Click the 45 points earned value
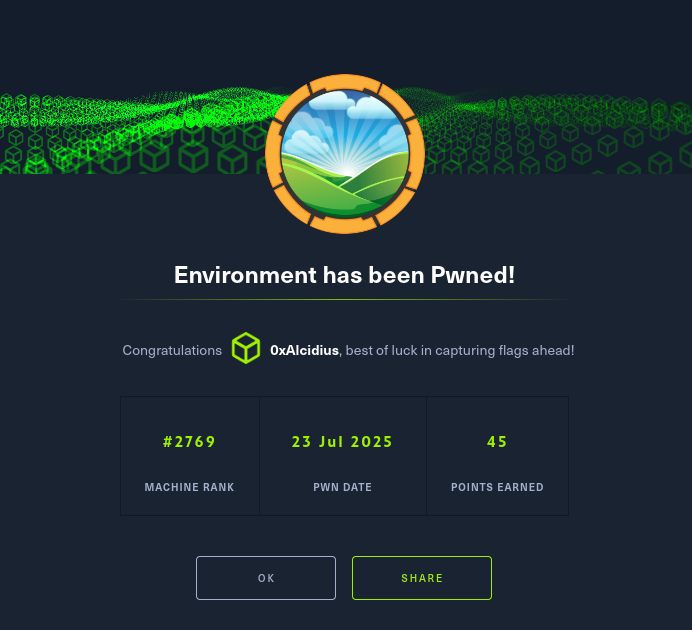This screenshot has width=692, height=630. (x=497, y=442)
